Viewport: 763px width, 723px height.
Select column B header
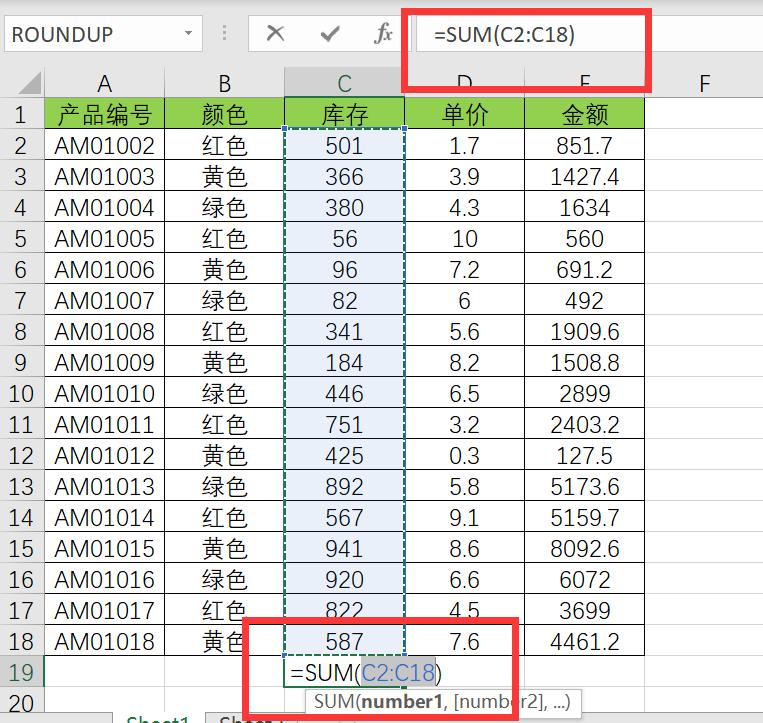[224, 83]
